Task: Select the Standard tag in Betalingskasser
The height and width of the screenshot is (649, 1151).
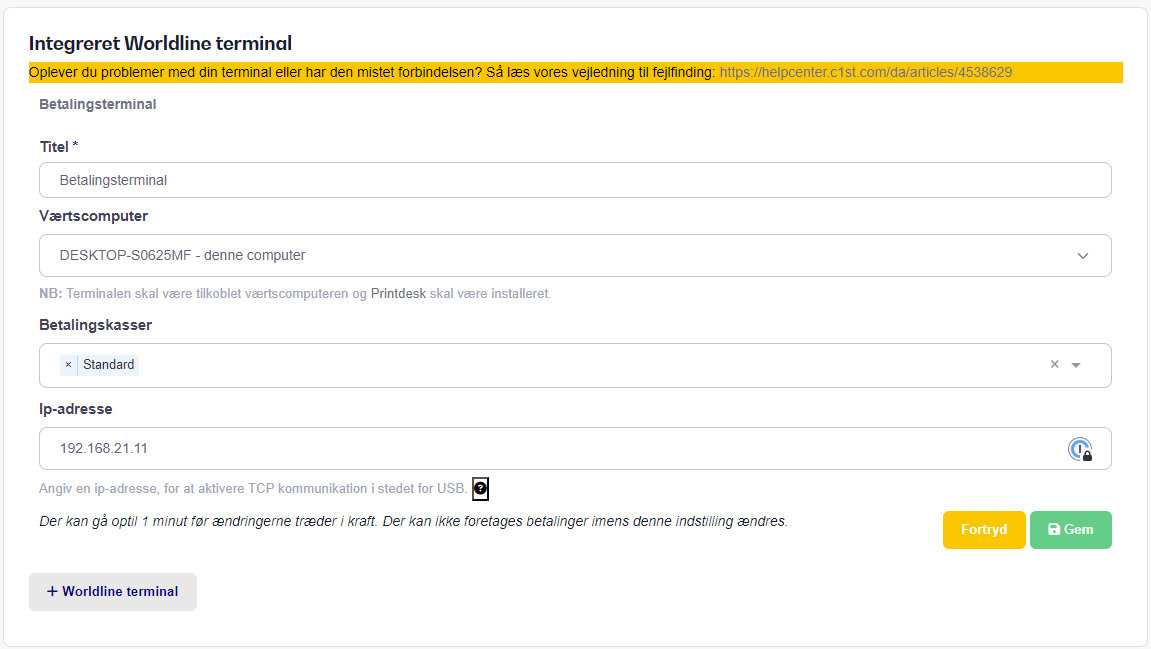Action: coord(109,365)
